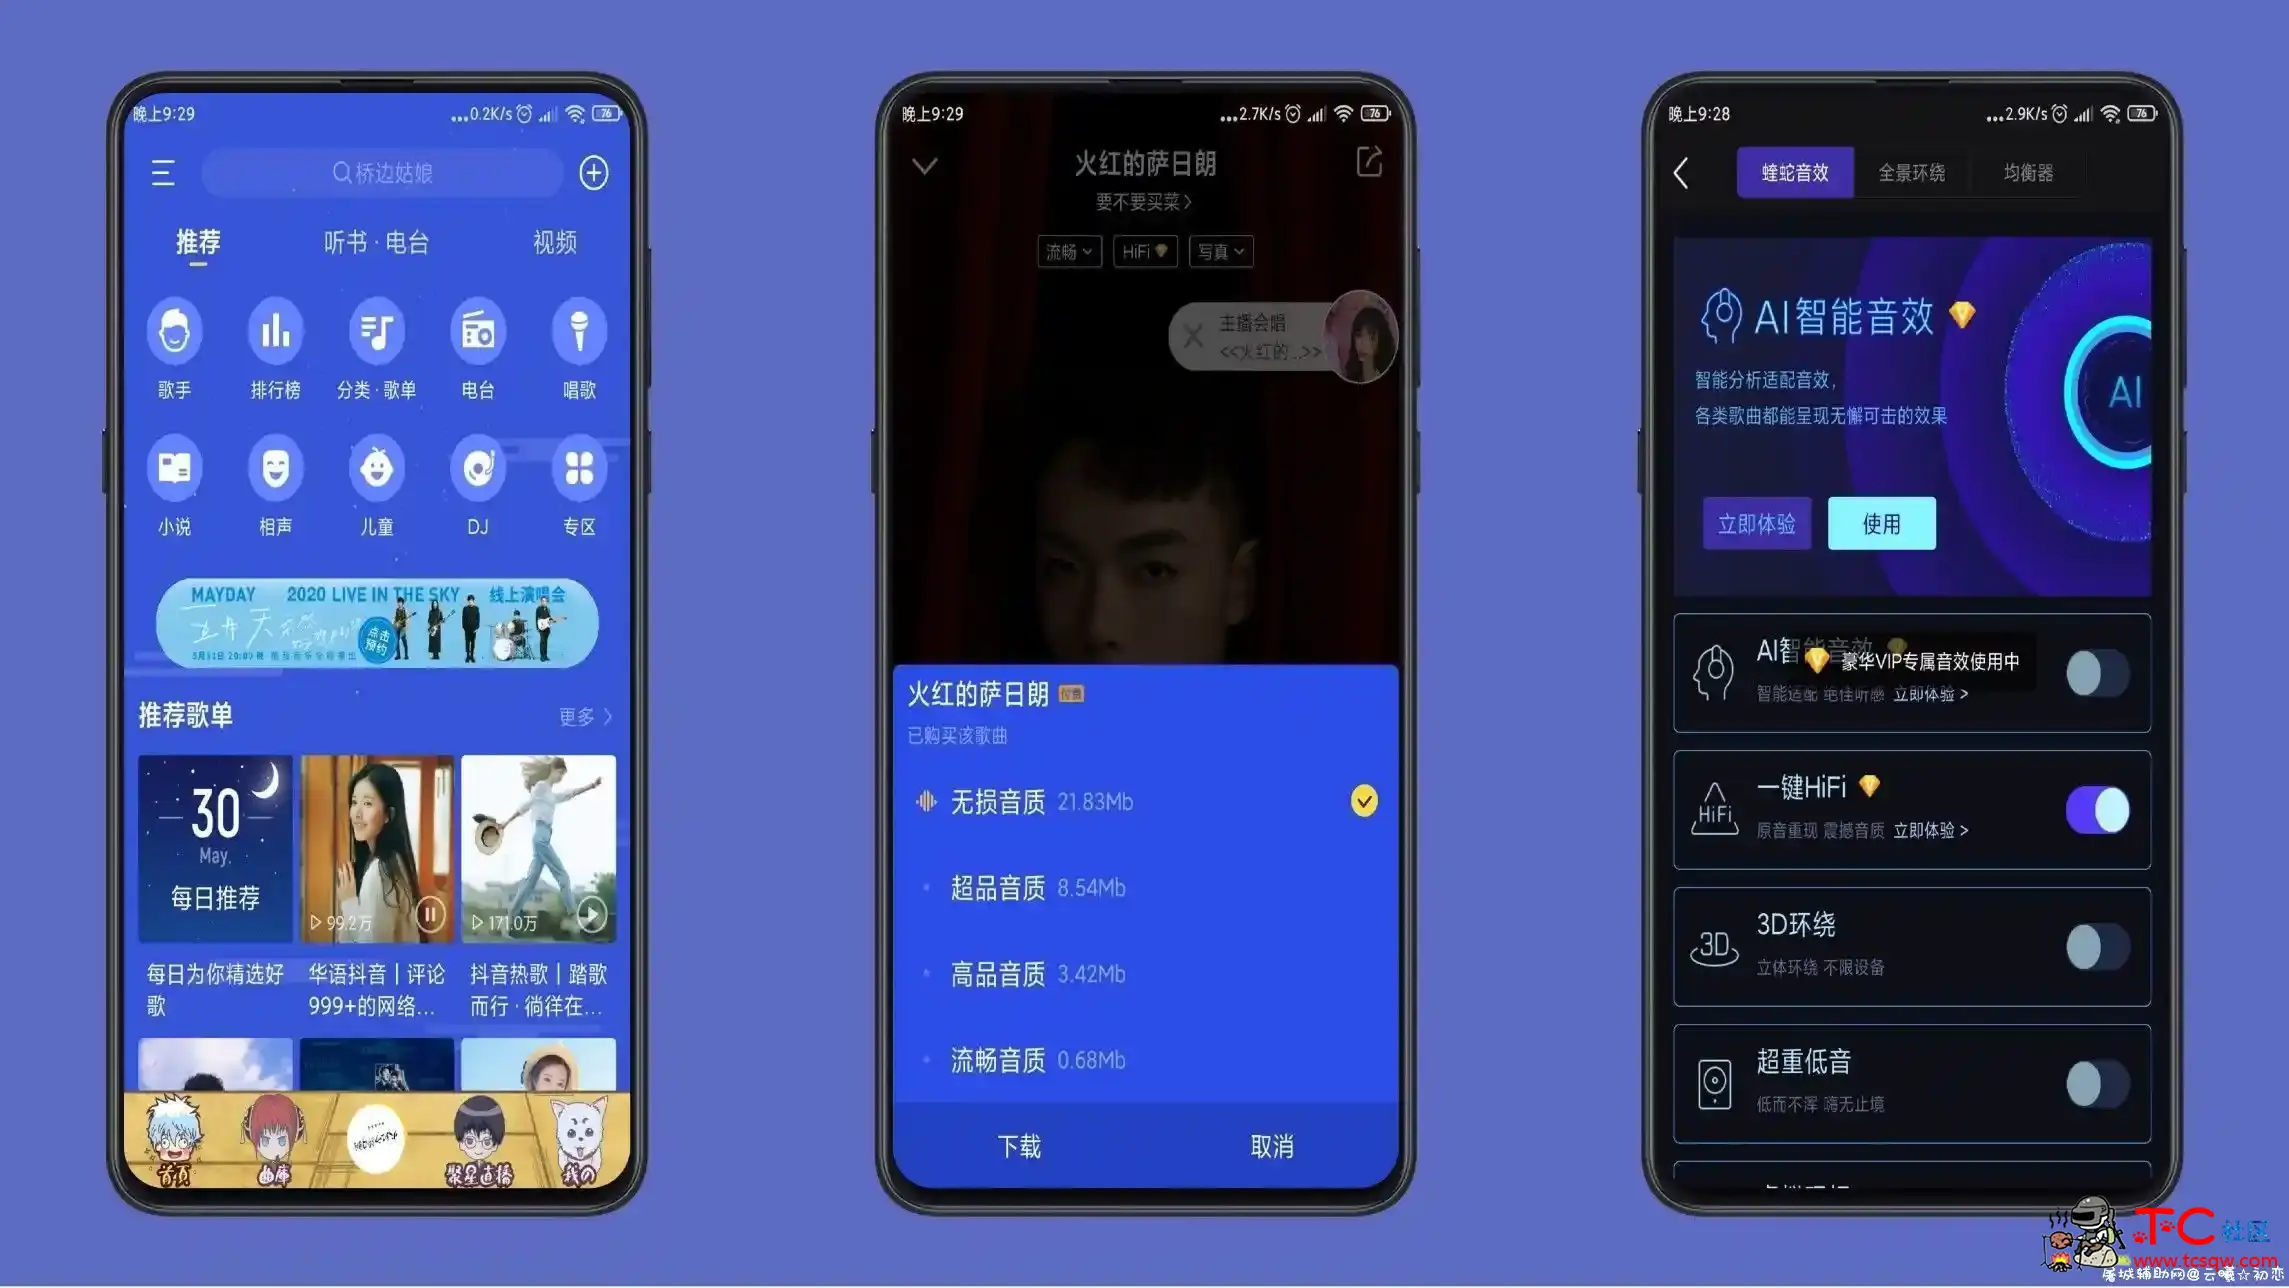This screenshot has height=1288, width=2289.
Task: Click 下载 button to download song
Action: click(x=1019, y=1145)
